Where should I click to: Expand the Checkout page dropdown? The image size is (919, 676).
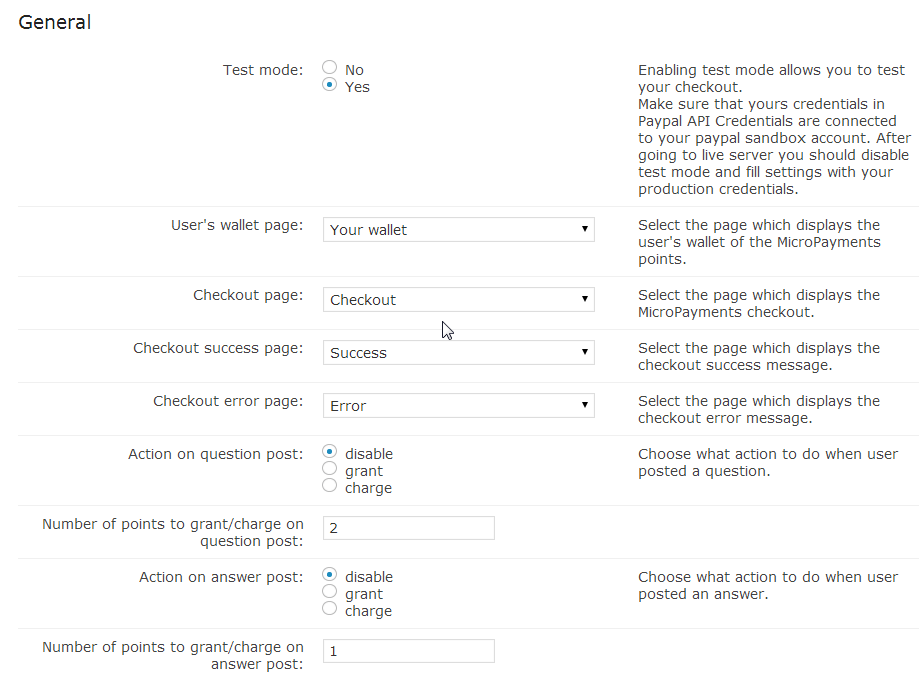[x=458, y=300]
